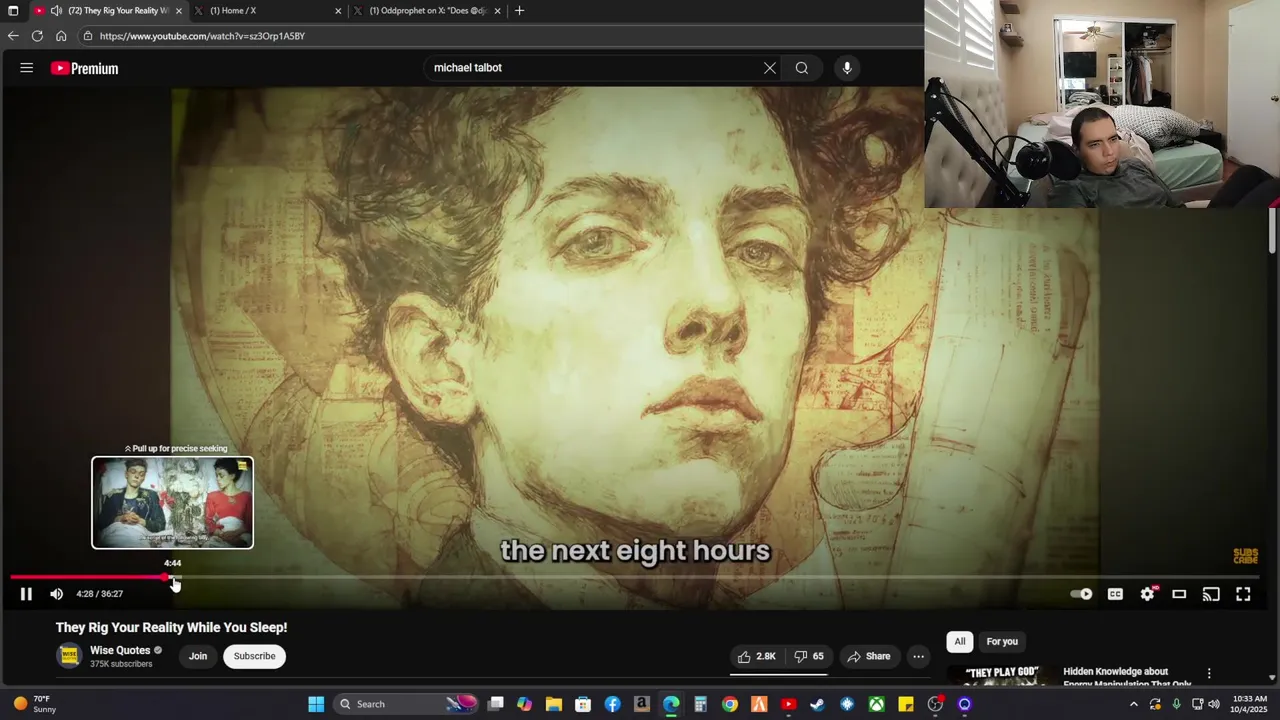Open the system volume tray icon
The height and width of the screenshot is (720, 1280).
pyautogui.click(x=1213, y=704)
